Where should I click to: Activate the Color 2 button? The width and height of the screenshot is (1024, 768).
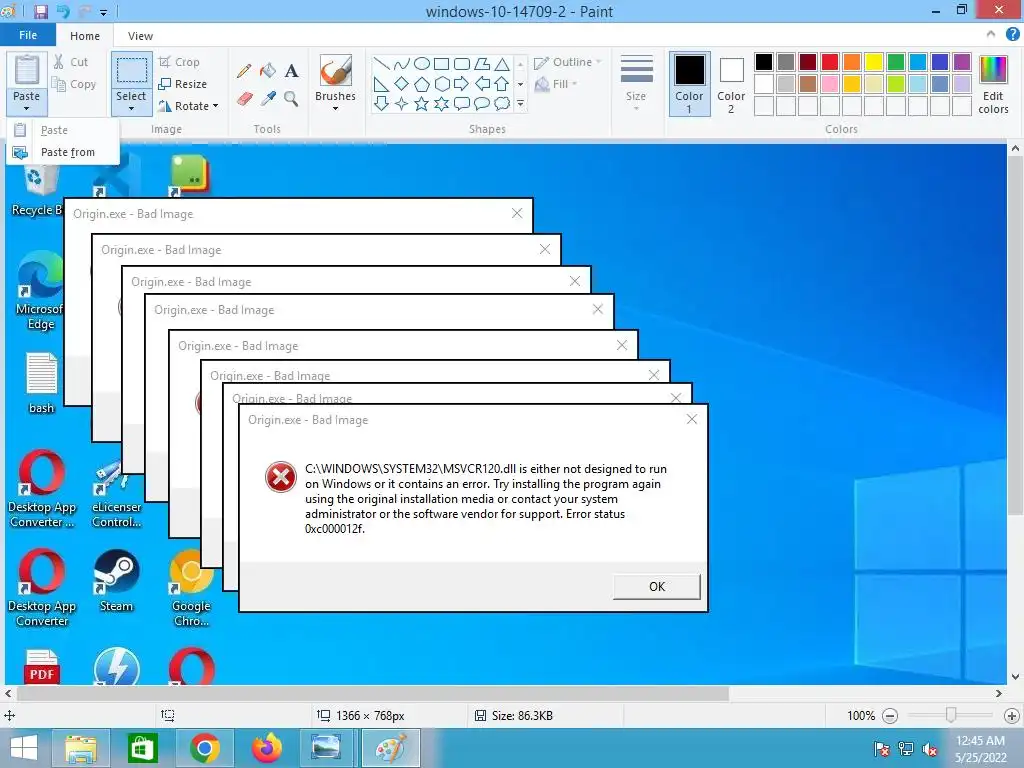[x=731, y=84]
